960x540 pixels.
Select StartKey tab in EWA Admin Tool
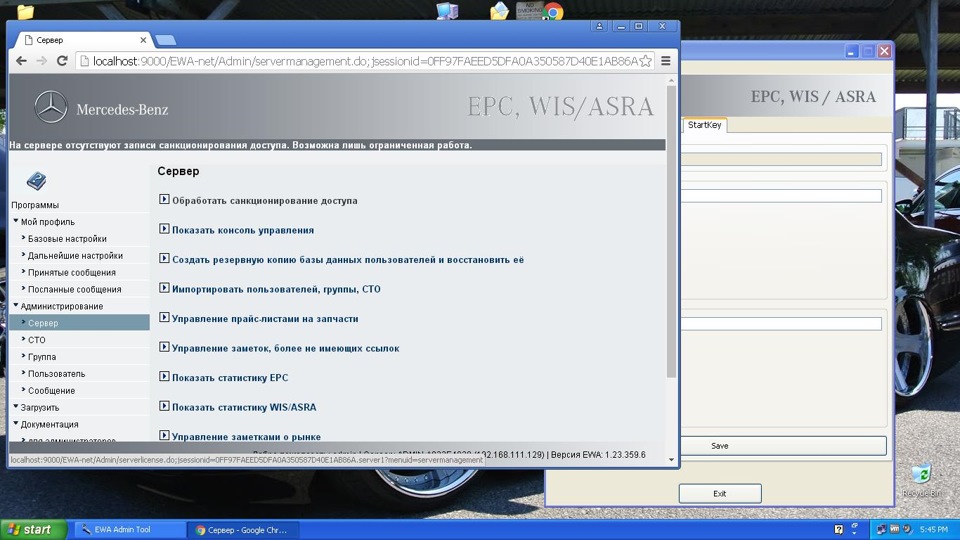click(704, 125)
